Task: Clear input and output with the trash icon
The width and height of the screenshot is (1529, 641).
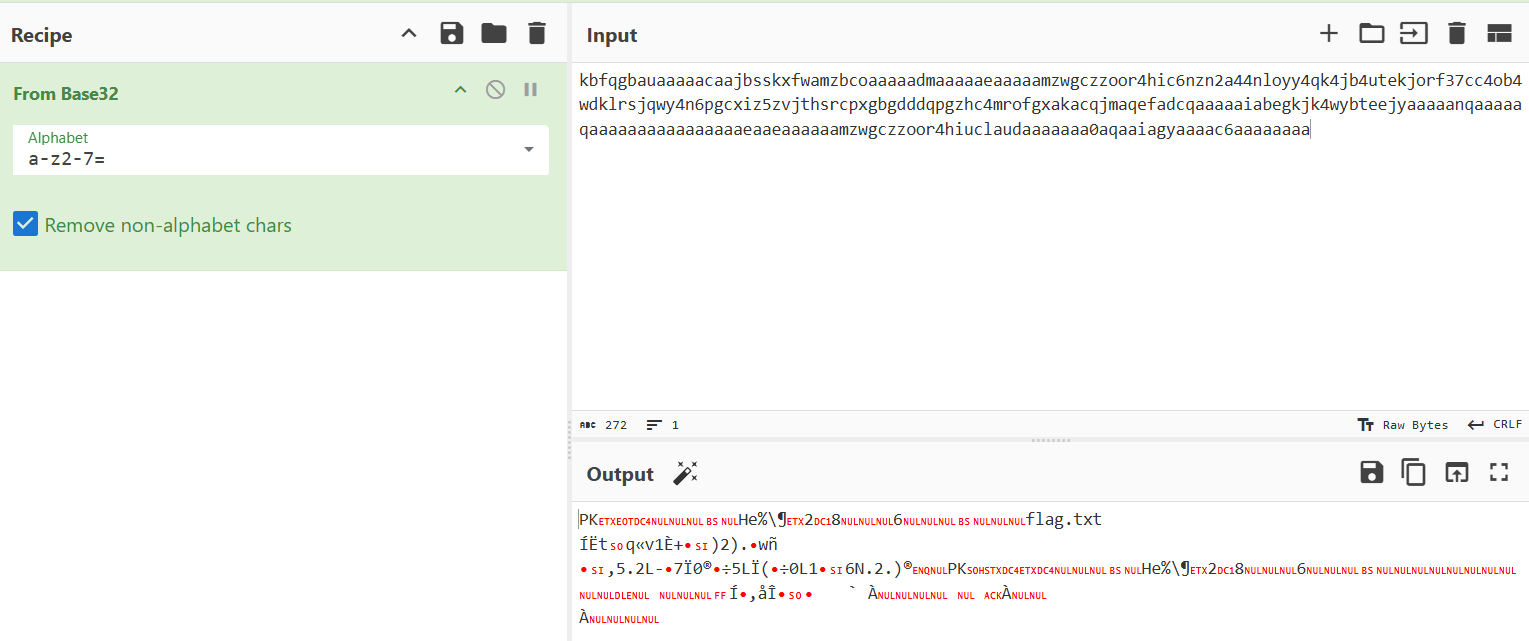Action: [x=1456, y=34]
